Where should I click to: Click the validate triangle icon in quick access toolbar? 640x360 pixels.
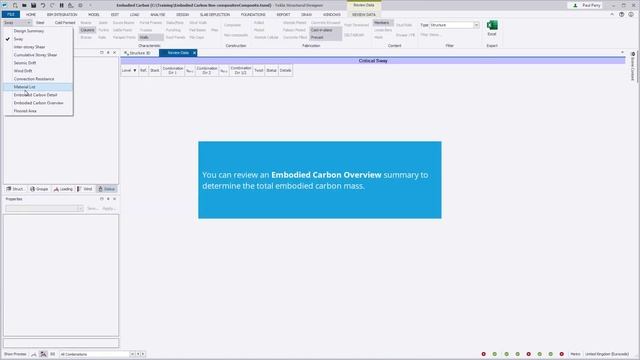point(71,5)
